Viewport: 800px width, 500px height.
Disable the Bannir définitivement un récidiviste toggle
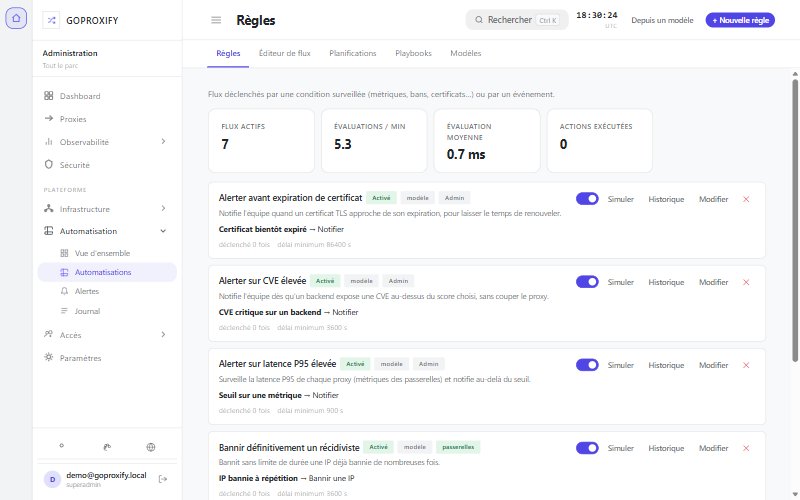point(587,447)
